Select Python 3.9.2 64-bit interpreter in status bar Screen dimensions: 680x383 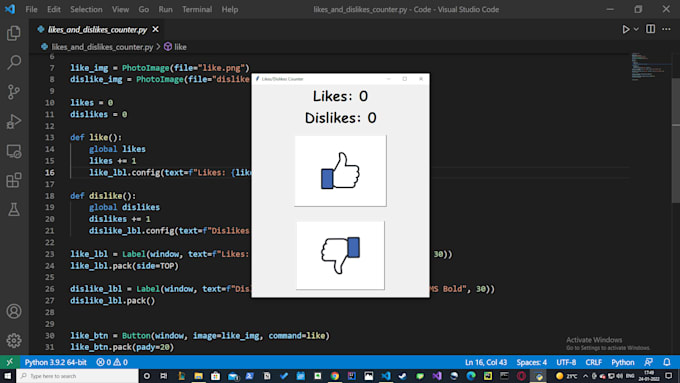56,362
